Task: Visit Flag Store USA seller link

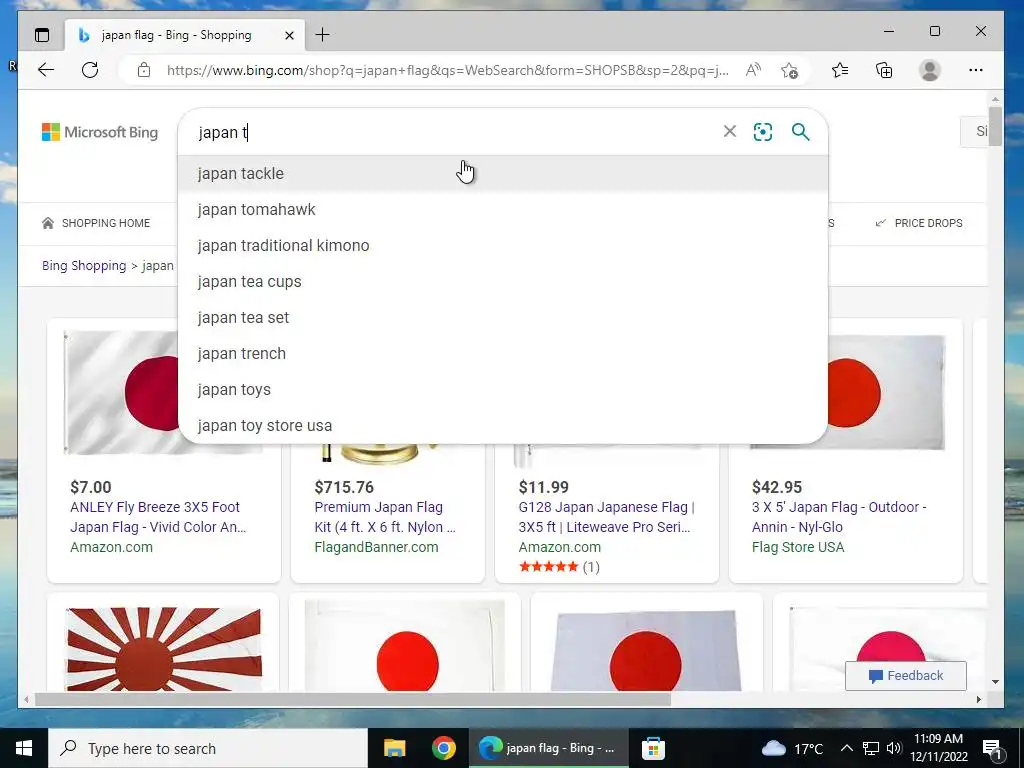Action: point(798,547)
